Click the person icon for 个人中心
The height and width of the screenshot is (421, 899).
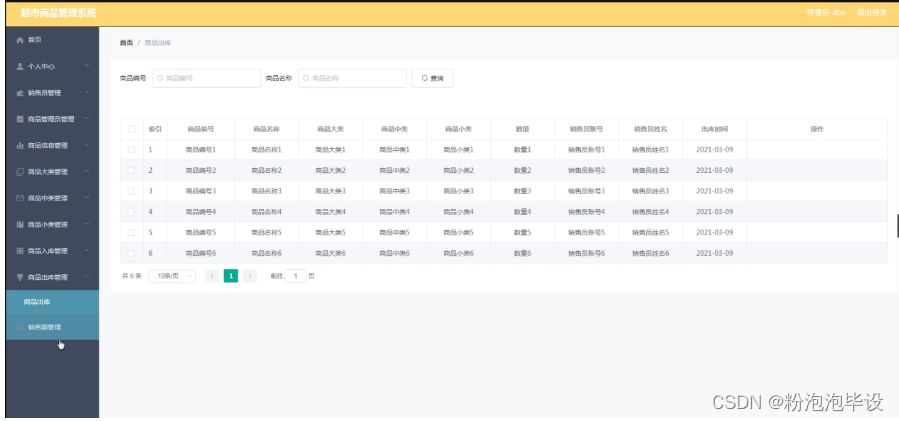pos(20,67)
